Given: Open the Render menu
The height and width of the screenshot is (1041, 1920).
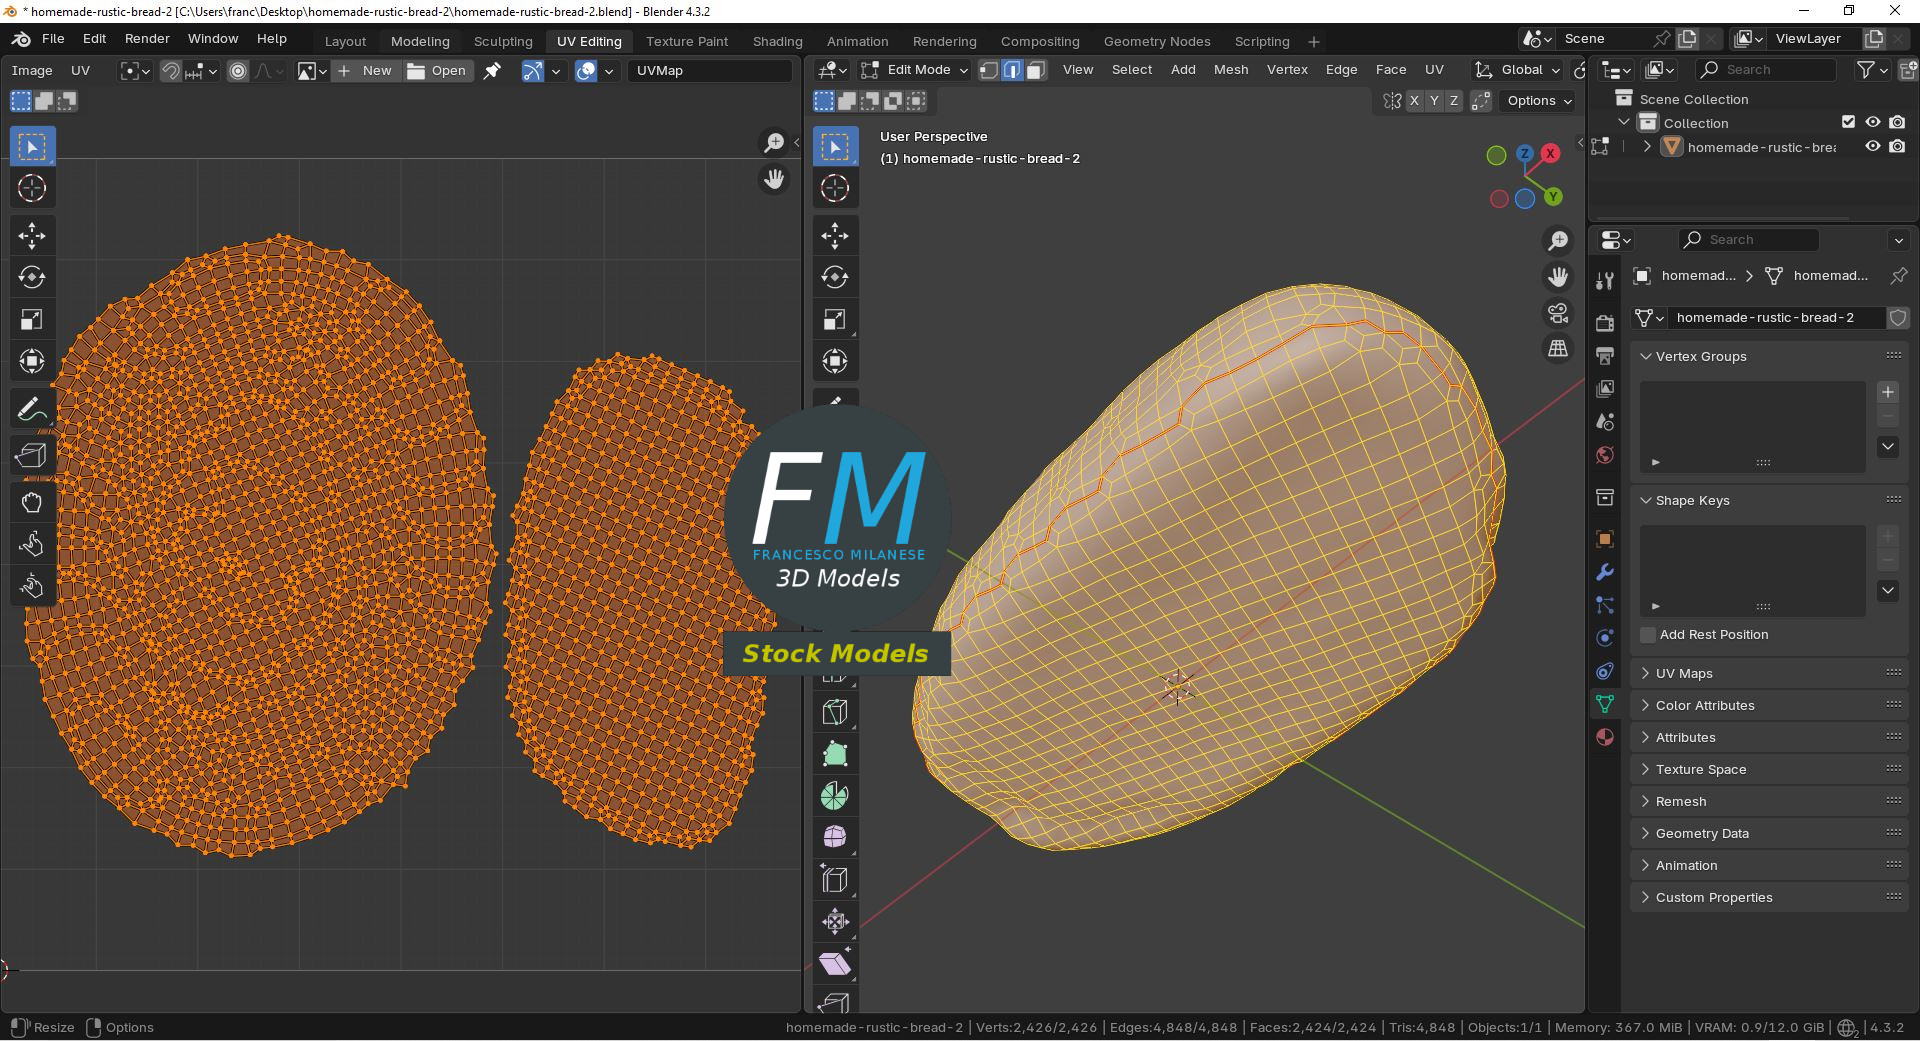Looking at the screenshot, I should [147, 39].
